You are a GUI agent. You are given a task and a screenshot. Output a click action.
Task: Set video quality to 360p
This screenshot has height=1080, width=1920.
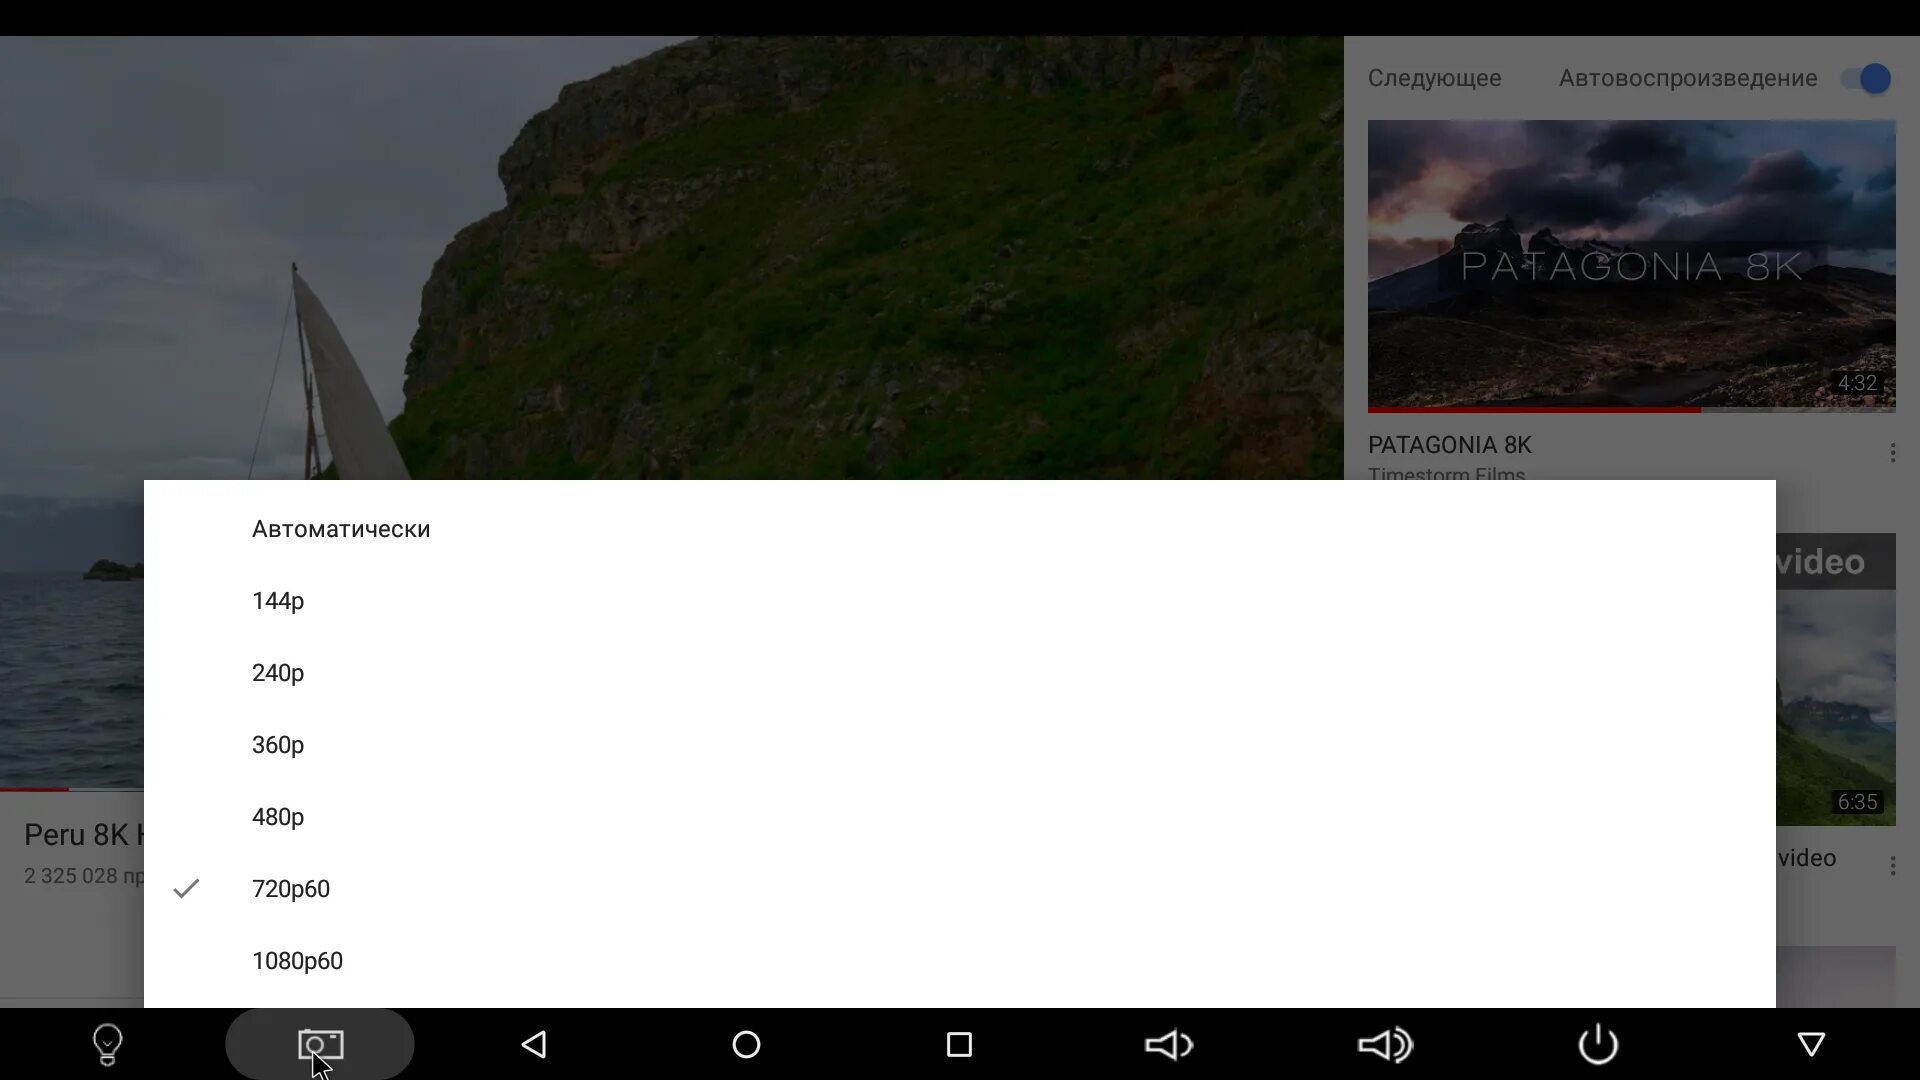[x=960, y=745]
